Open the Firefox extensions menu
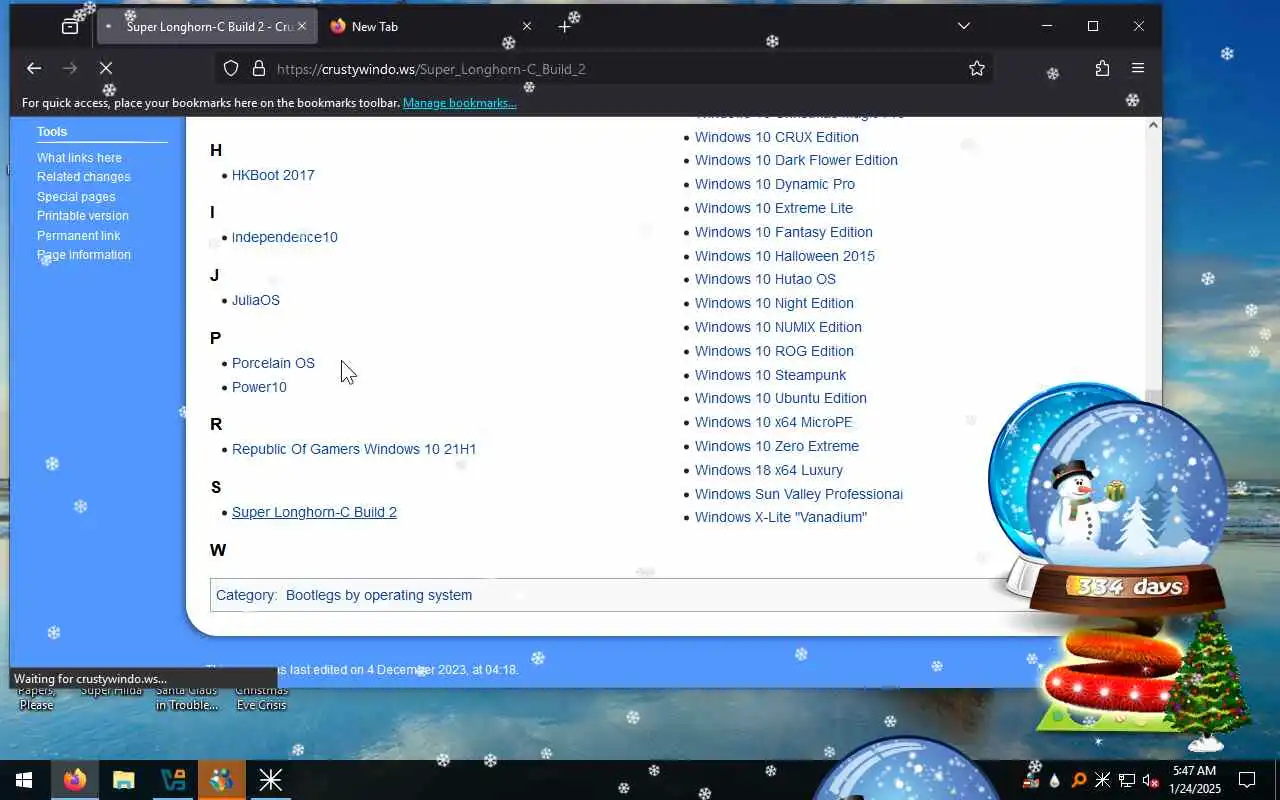 click(x=1102, y=68)
